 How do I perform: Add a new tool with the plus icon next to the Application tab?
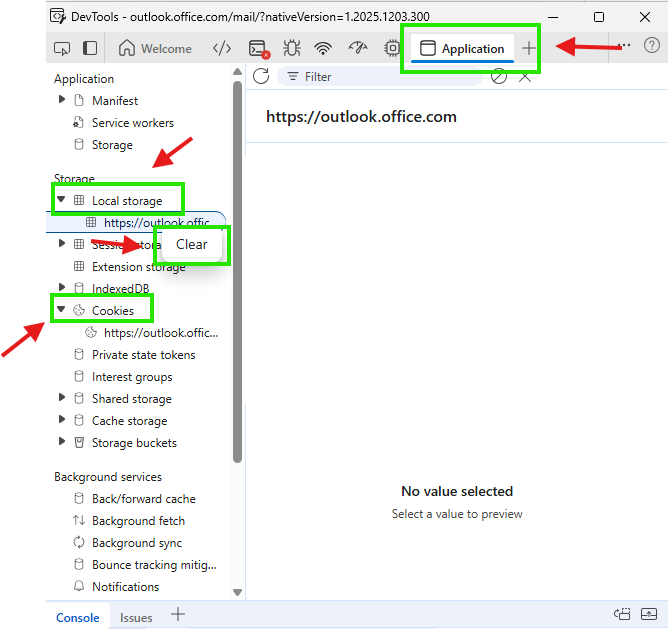click(529, 48)
